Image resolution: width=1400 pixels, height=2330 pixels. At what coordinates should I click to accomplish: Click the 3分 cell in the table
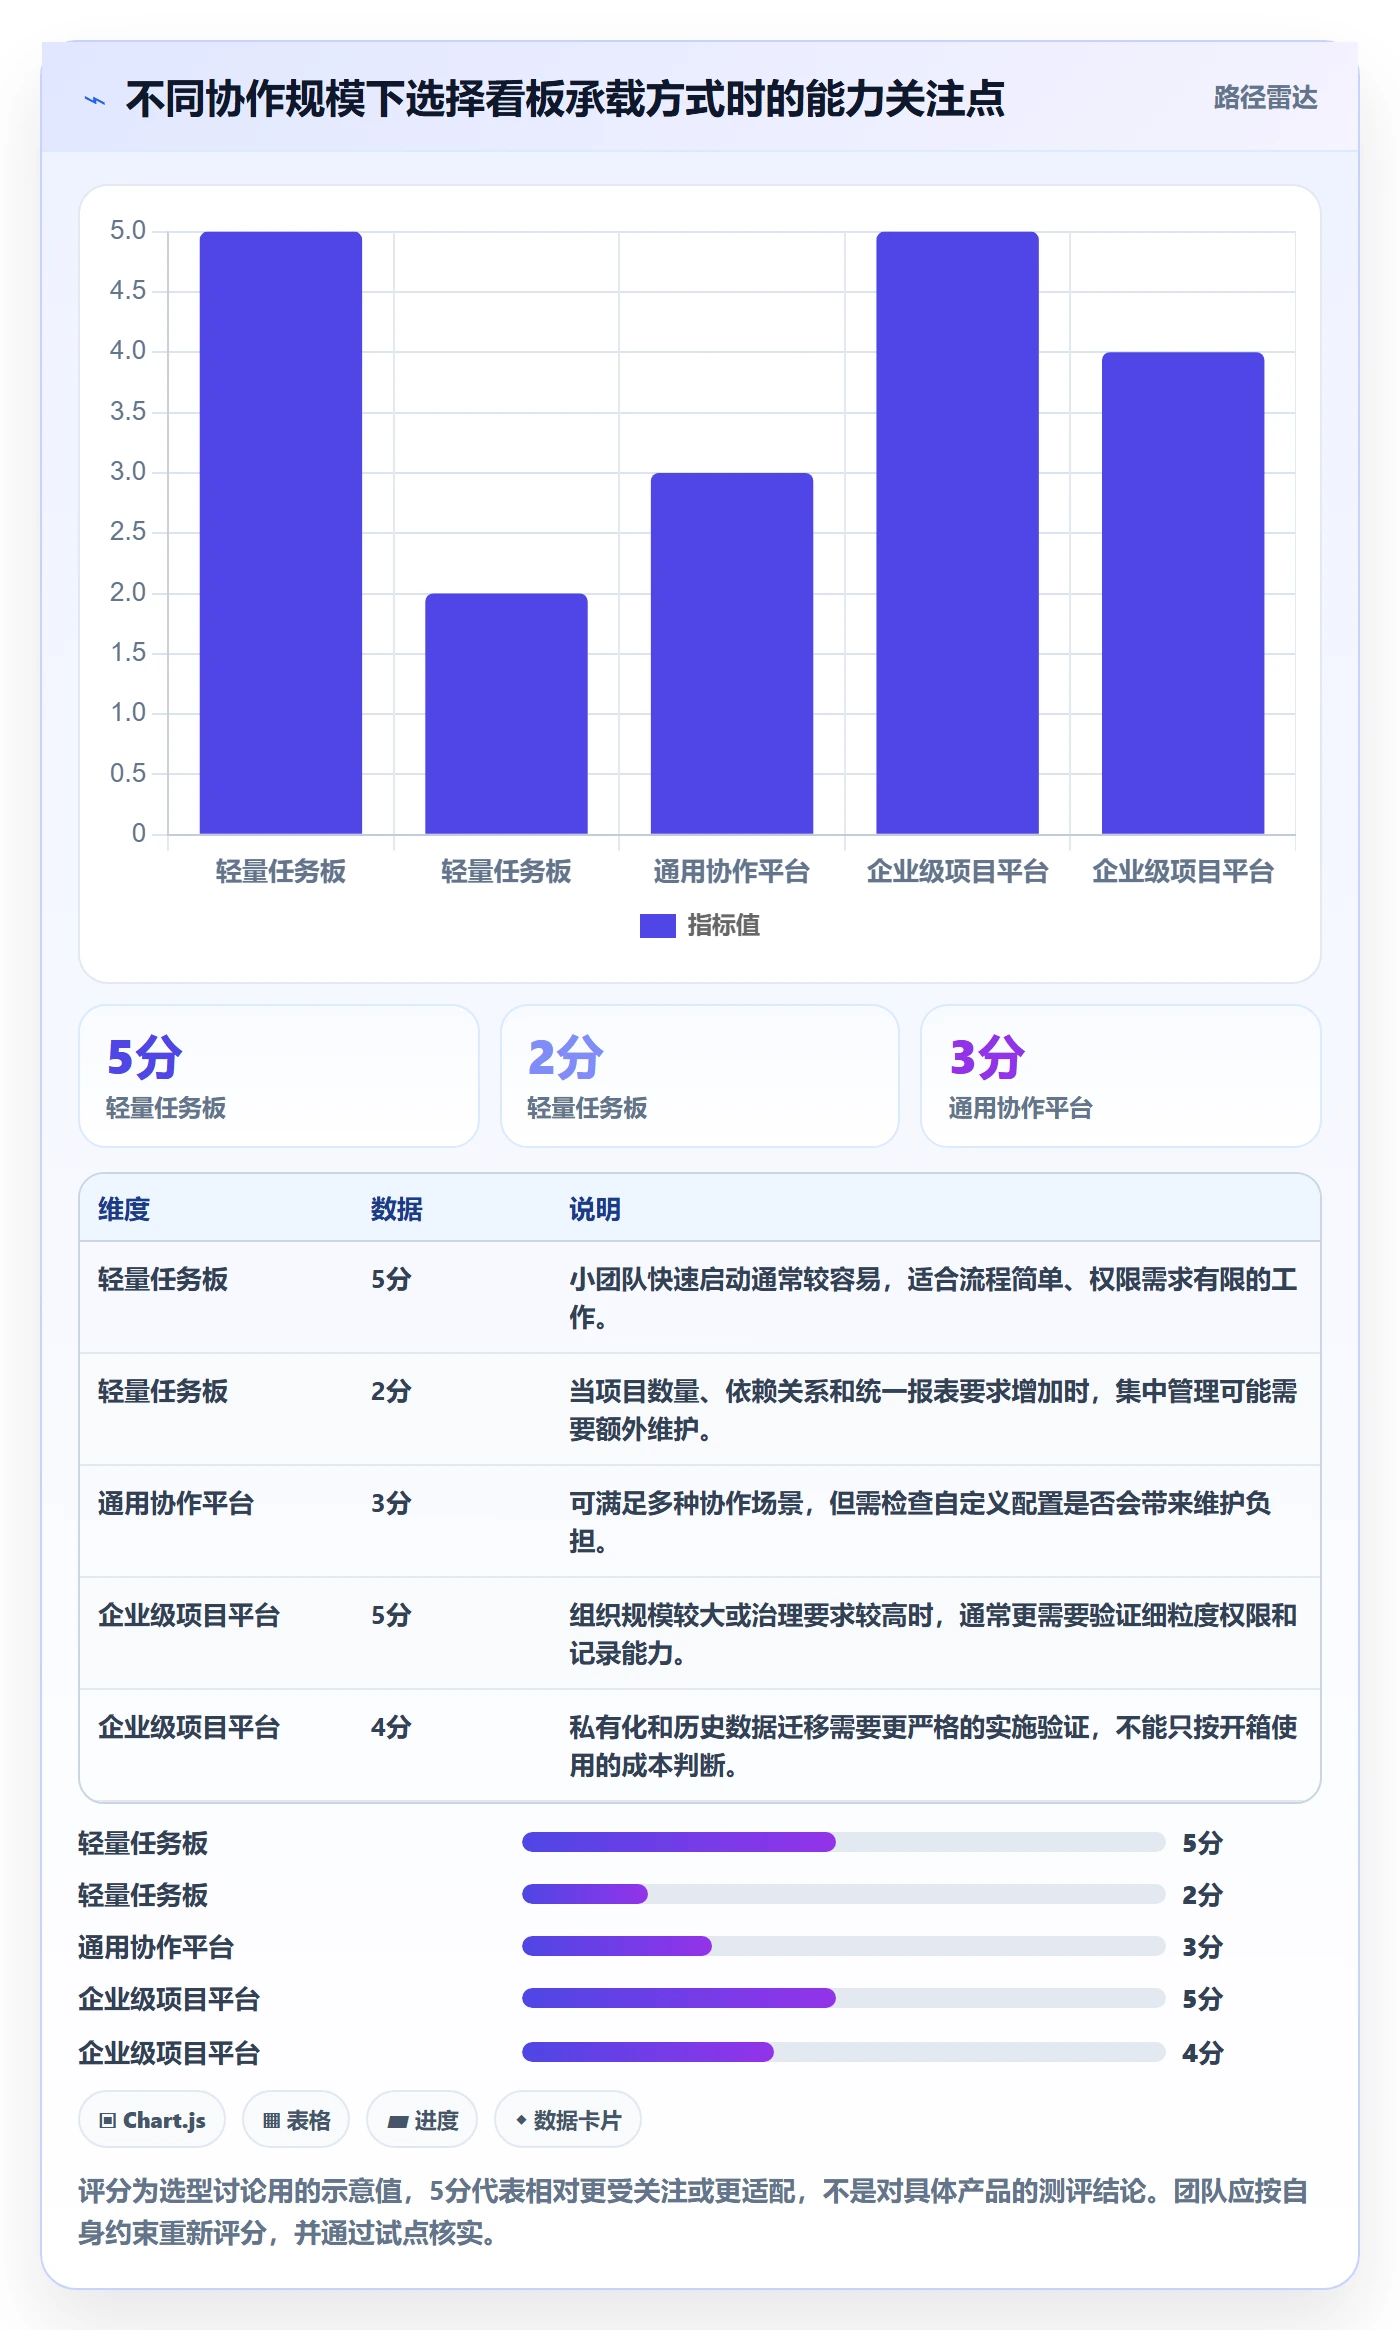tap(391, 1503)
